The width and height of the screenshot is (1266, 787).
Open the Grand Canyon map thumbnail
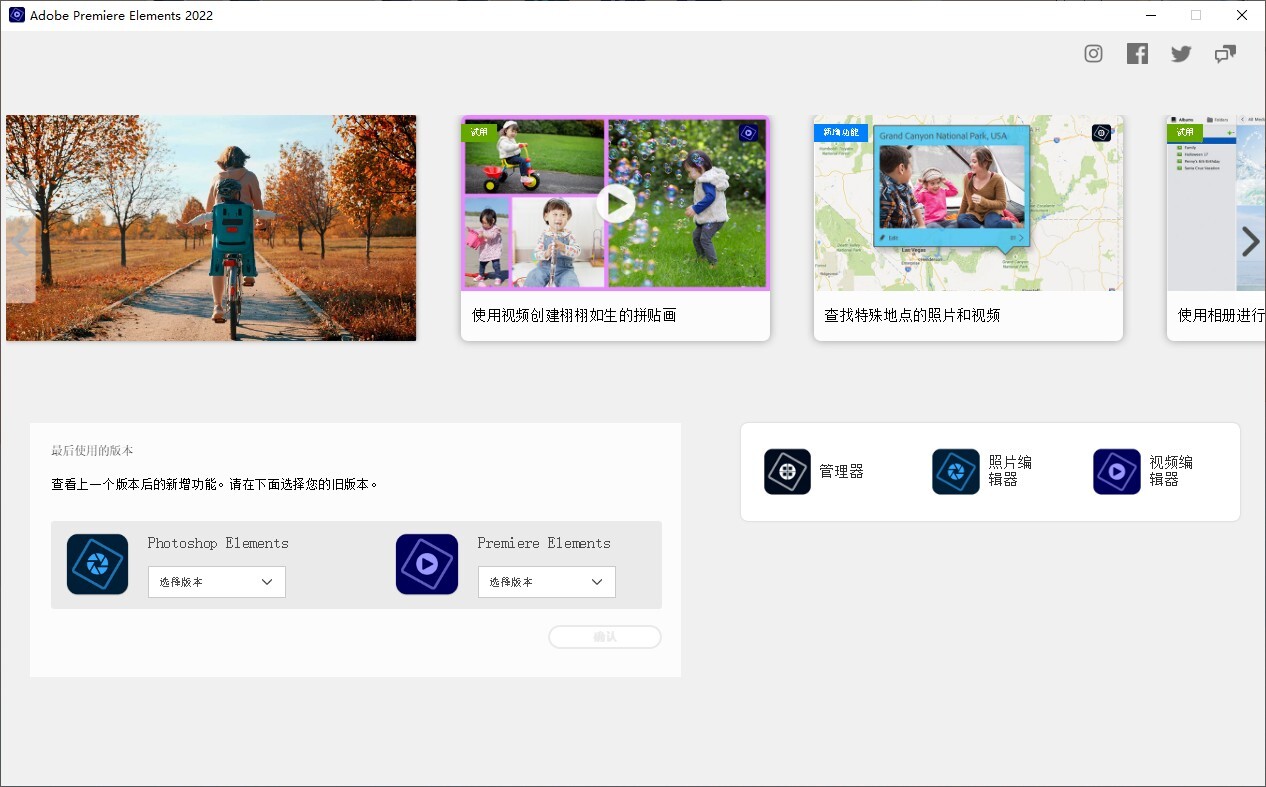point(967,204)
